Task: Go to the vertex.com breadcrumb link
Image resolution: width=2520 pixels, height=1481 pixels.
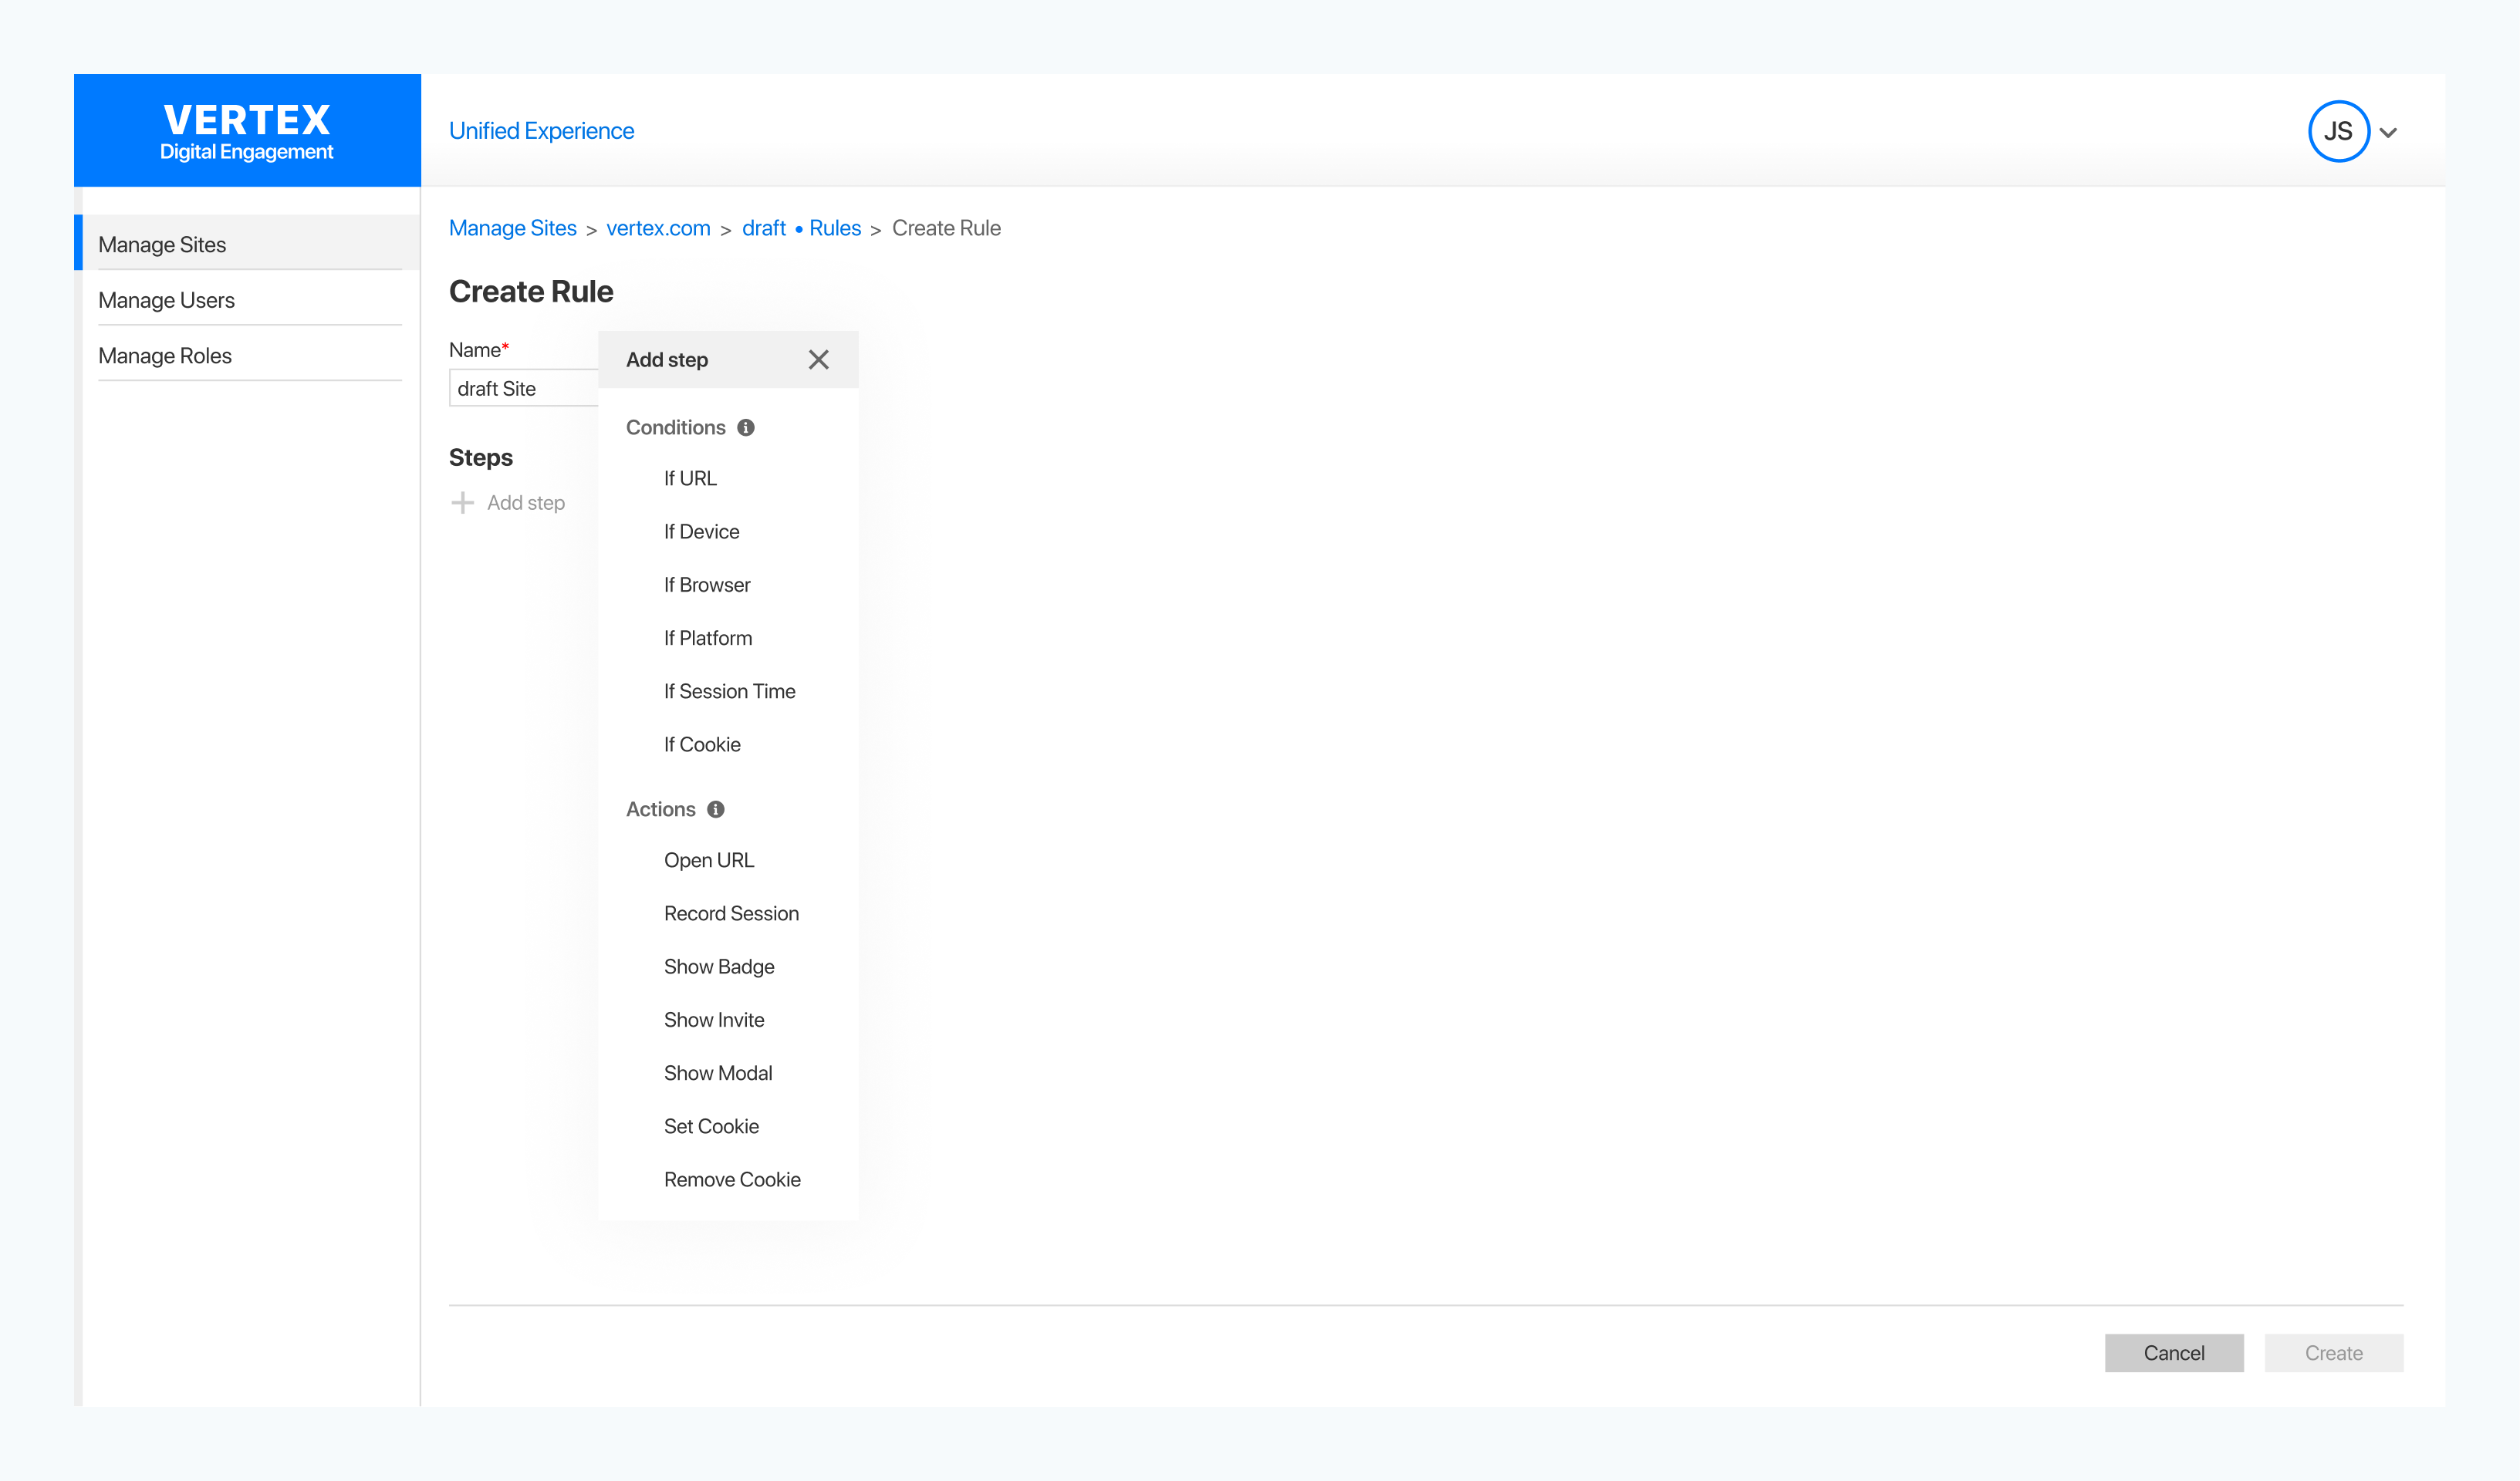Action: pyautogui.click(x=658, y=229)
